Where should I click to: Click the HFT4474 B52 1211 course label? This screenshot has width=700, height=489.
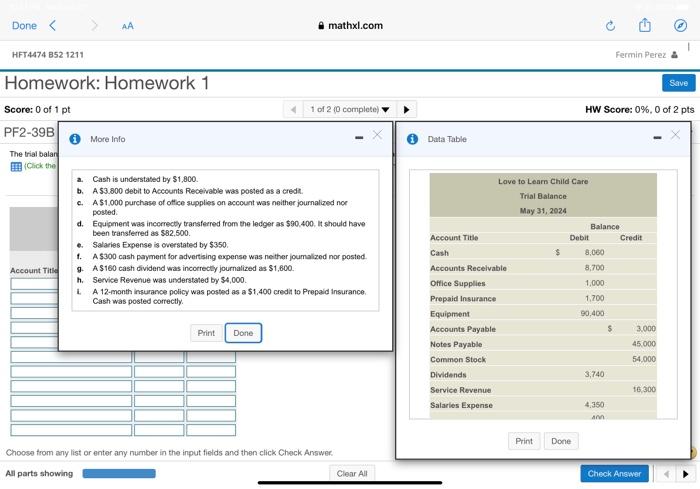click(48, 54)
